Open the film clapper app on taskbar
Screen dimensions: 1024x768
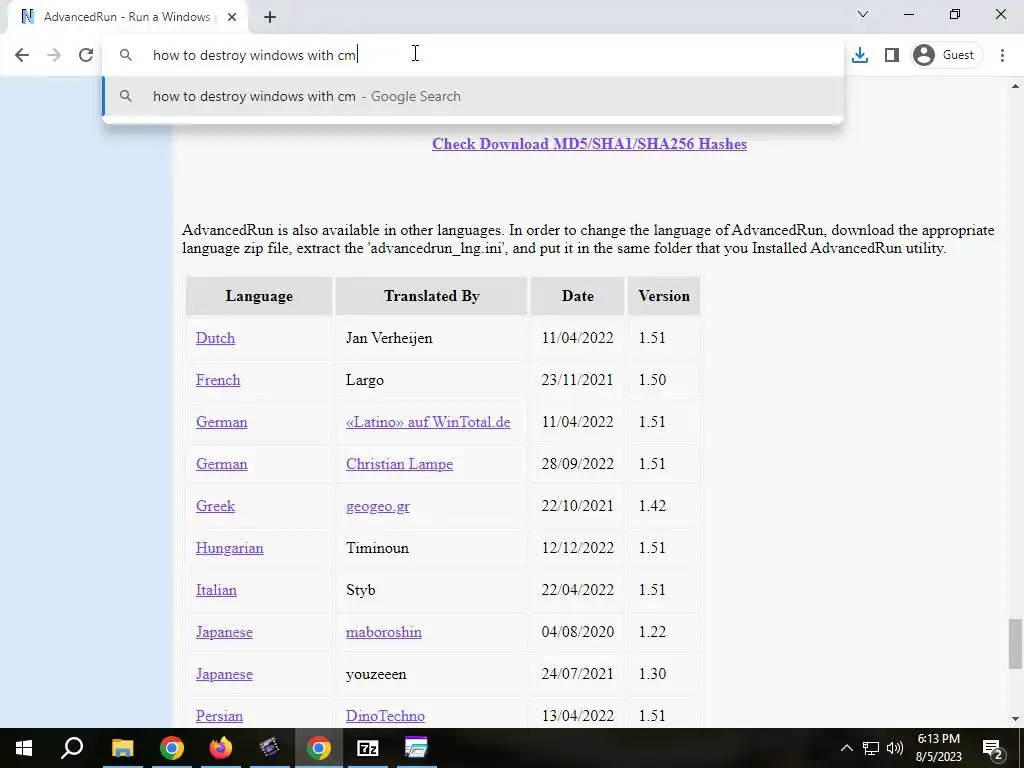[x=269, y=748]
